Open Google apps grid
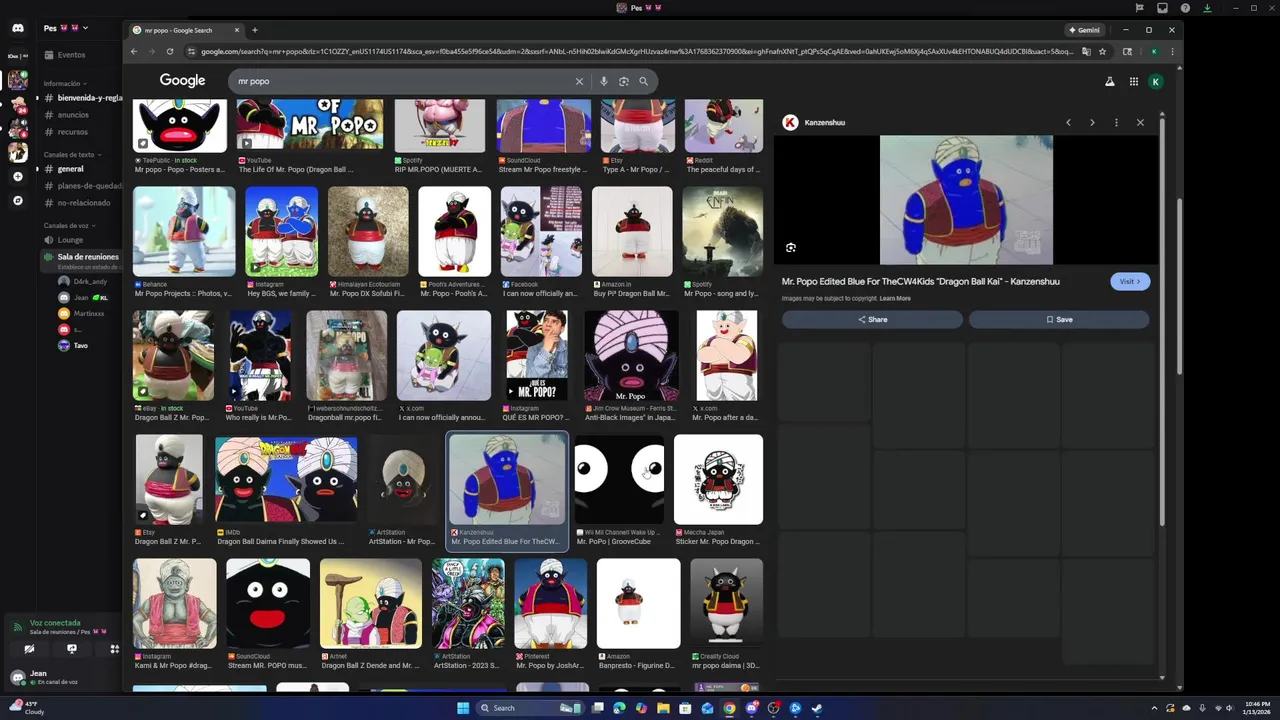This screenshot has height=720, width=1280. pyautogui.click(x=1134, y=81)
